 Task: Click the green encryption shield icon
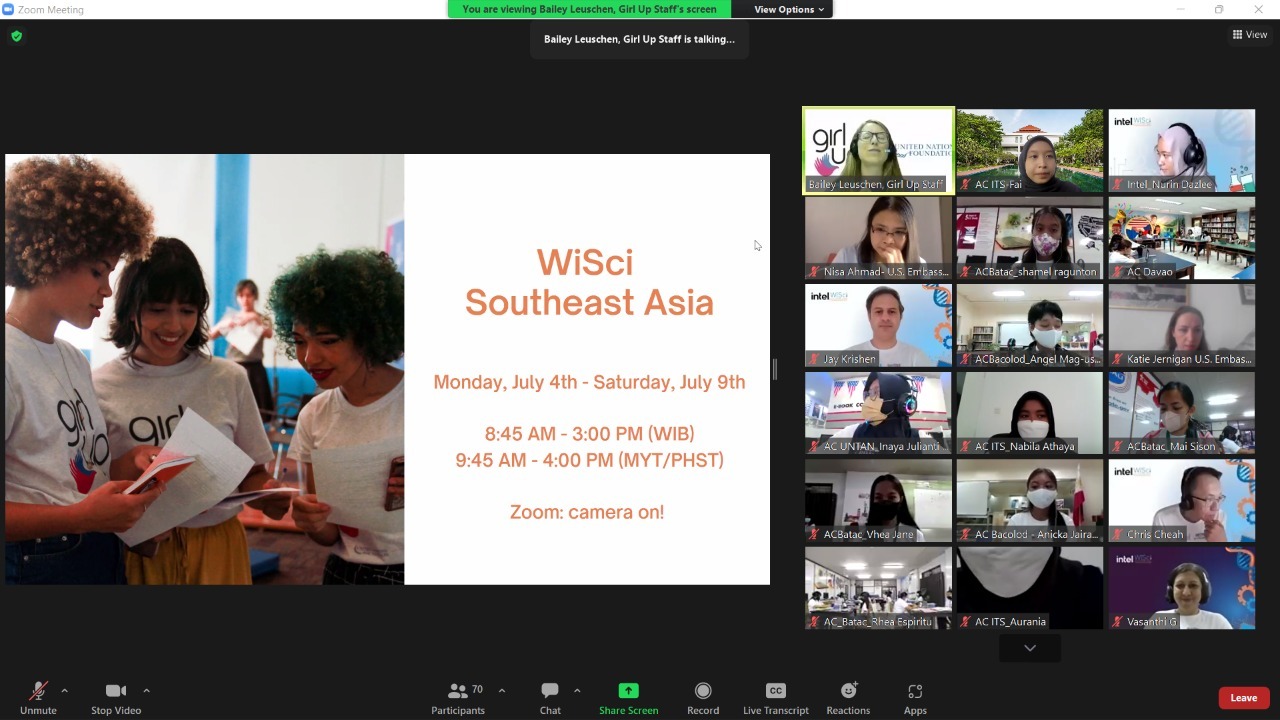click(x=16, y=36)
